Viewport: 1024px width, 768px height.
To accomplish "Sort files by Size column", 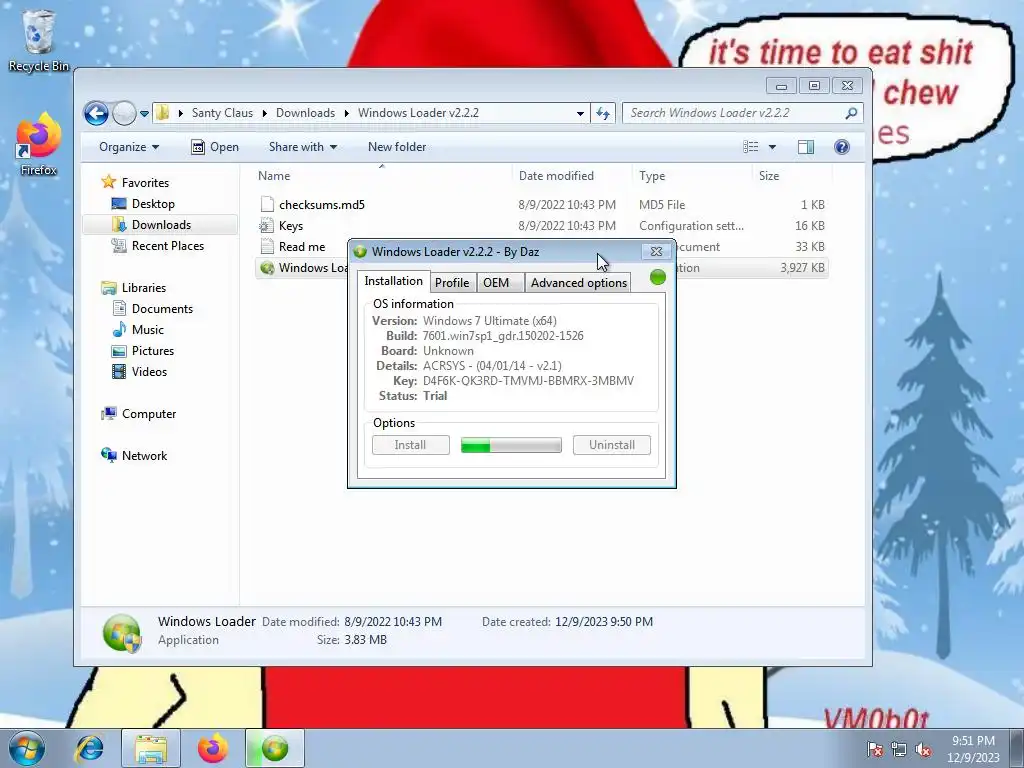I will (792, 176).
